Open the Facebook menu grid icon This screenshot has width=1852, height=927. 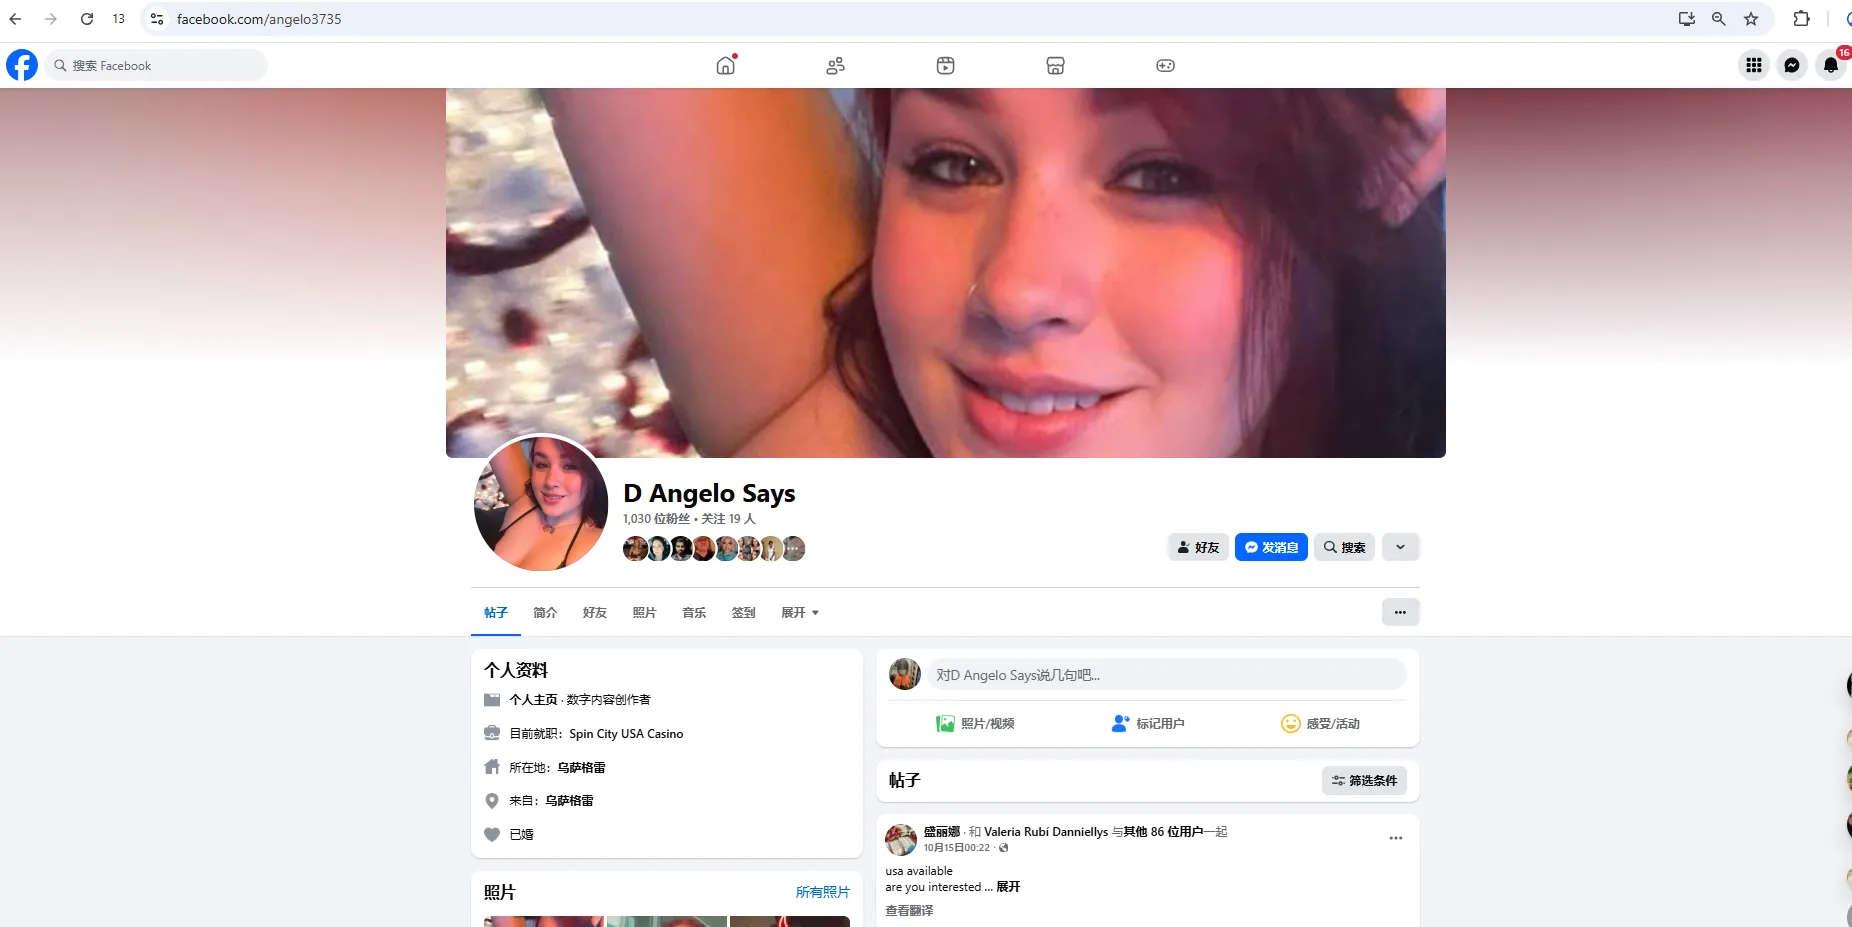(1754, 65)
